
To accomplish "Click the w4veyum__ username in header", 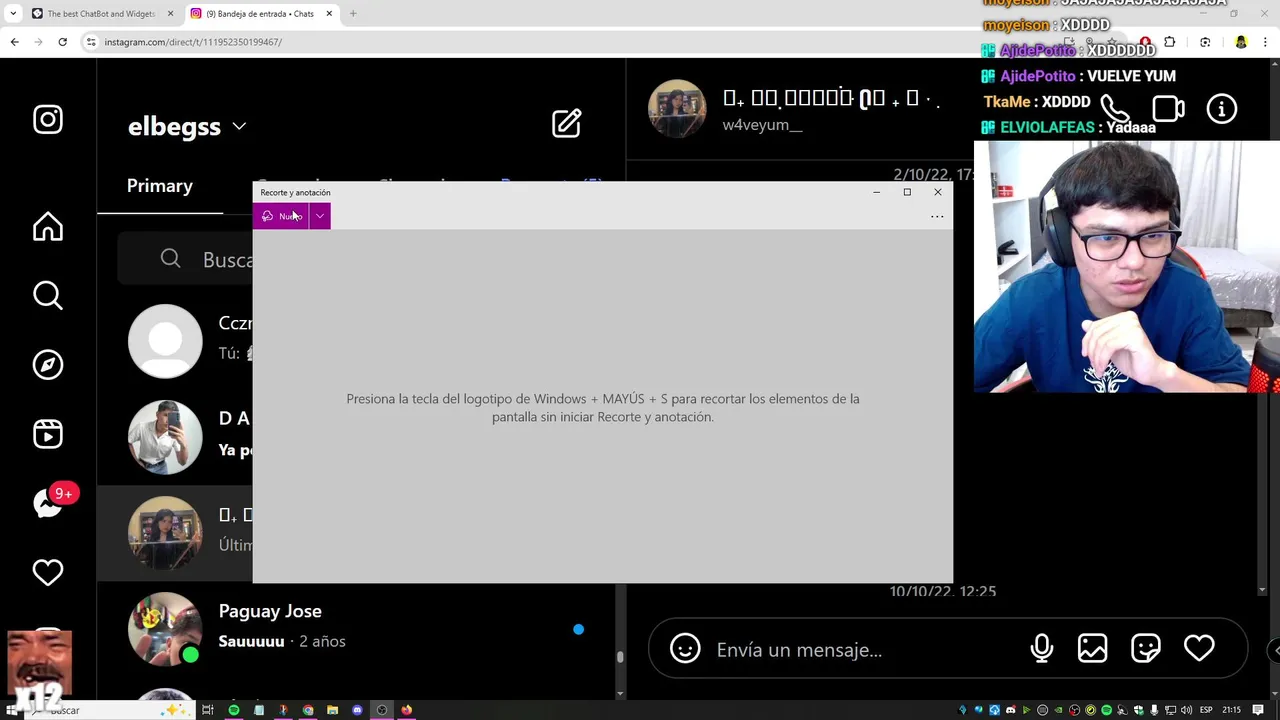I will click(762, 126).
